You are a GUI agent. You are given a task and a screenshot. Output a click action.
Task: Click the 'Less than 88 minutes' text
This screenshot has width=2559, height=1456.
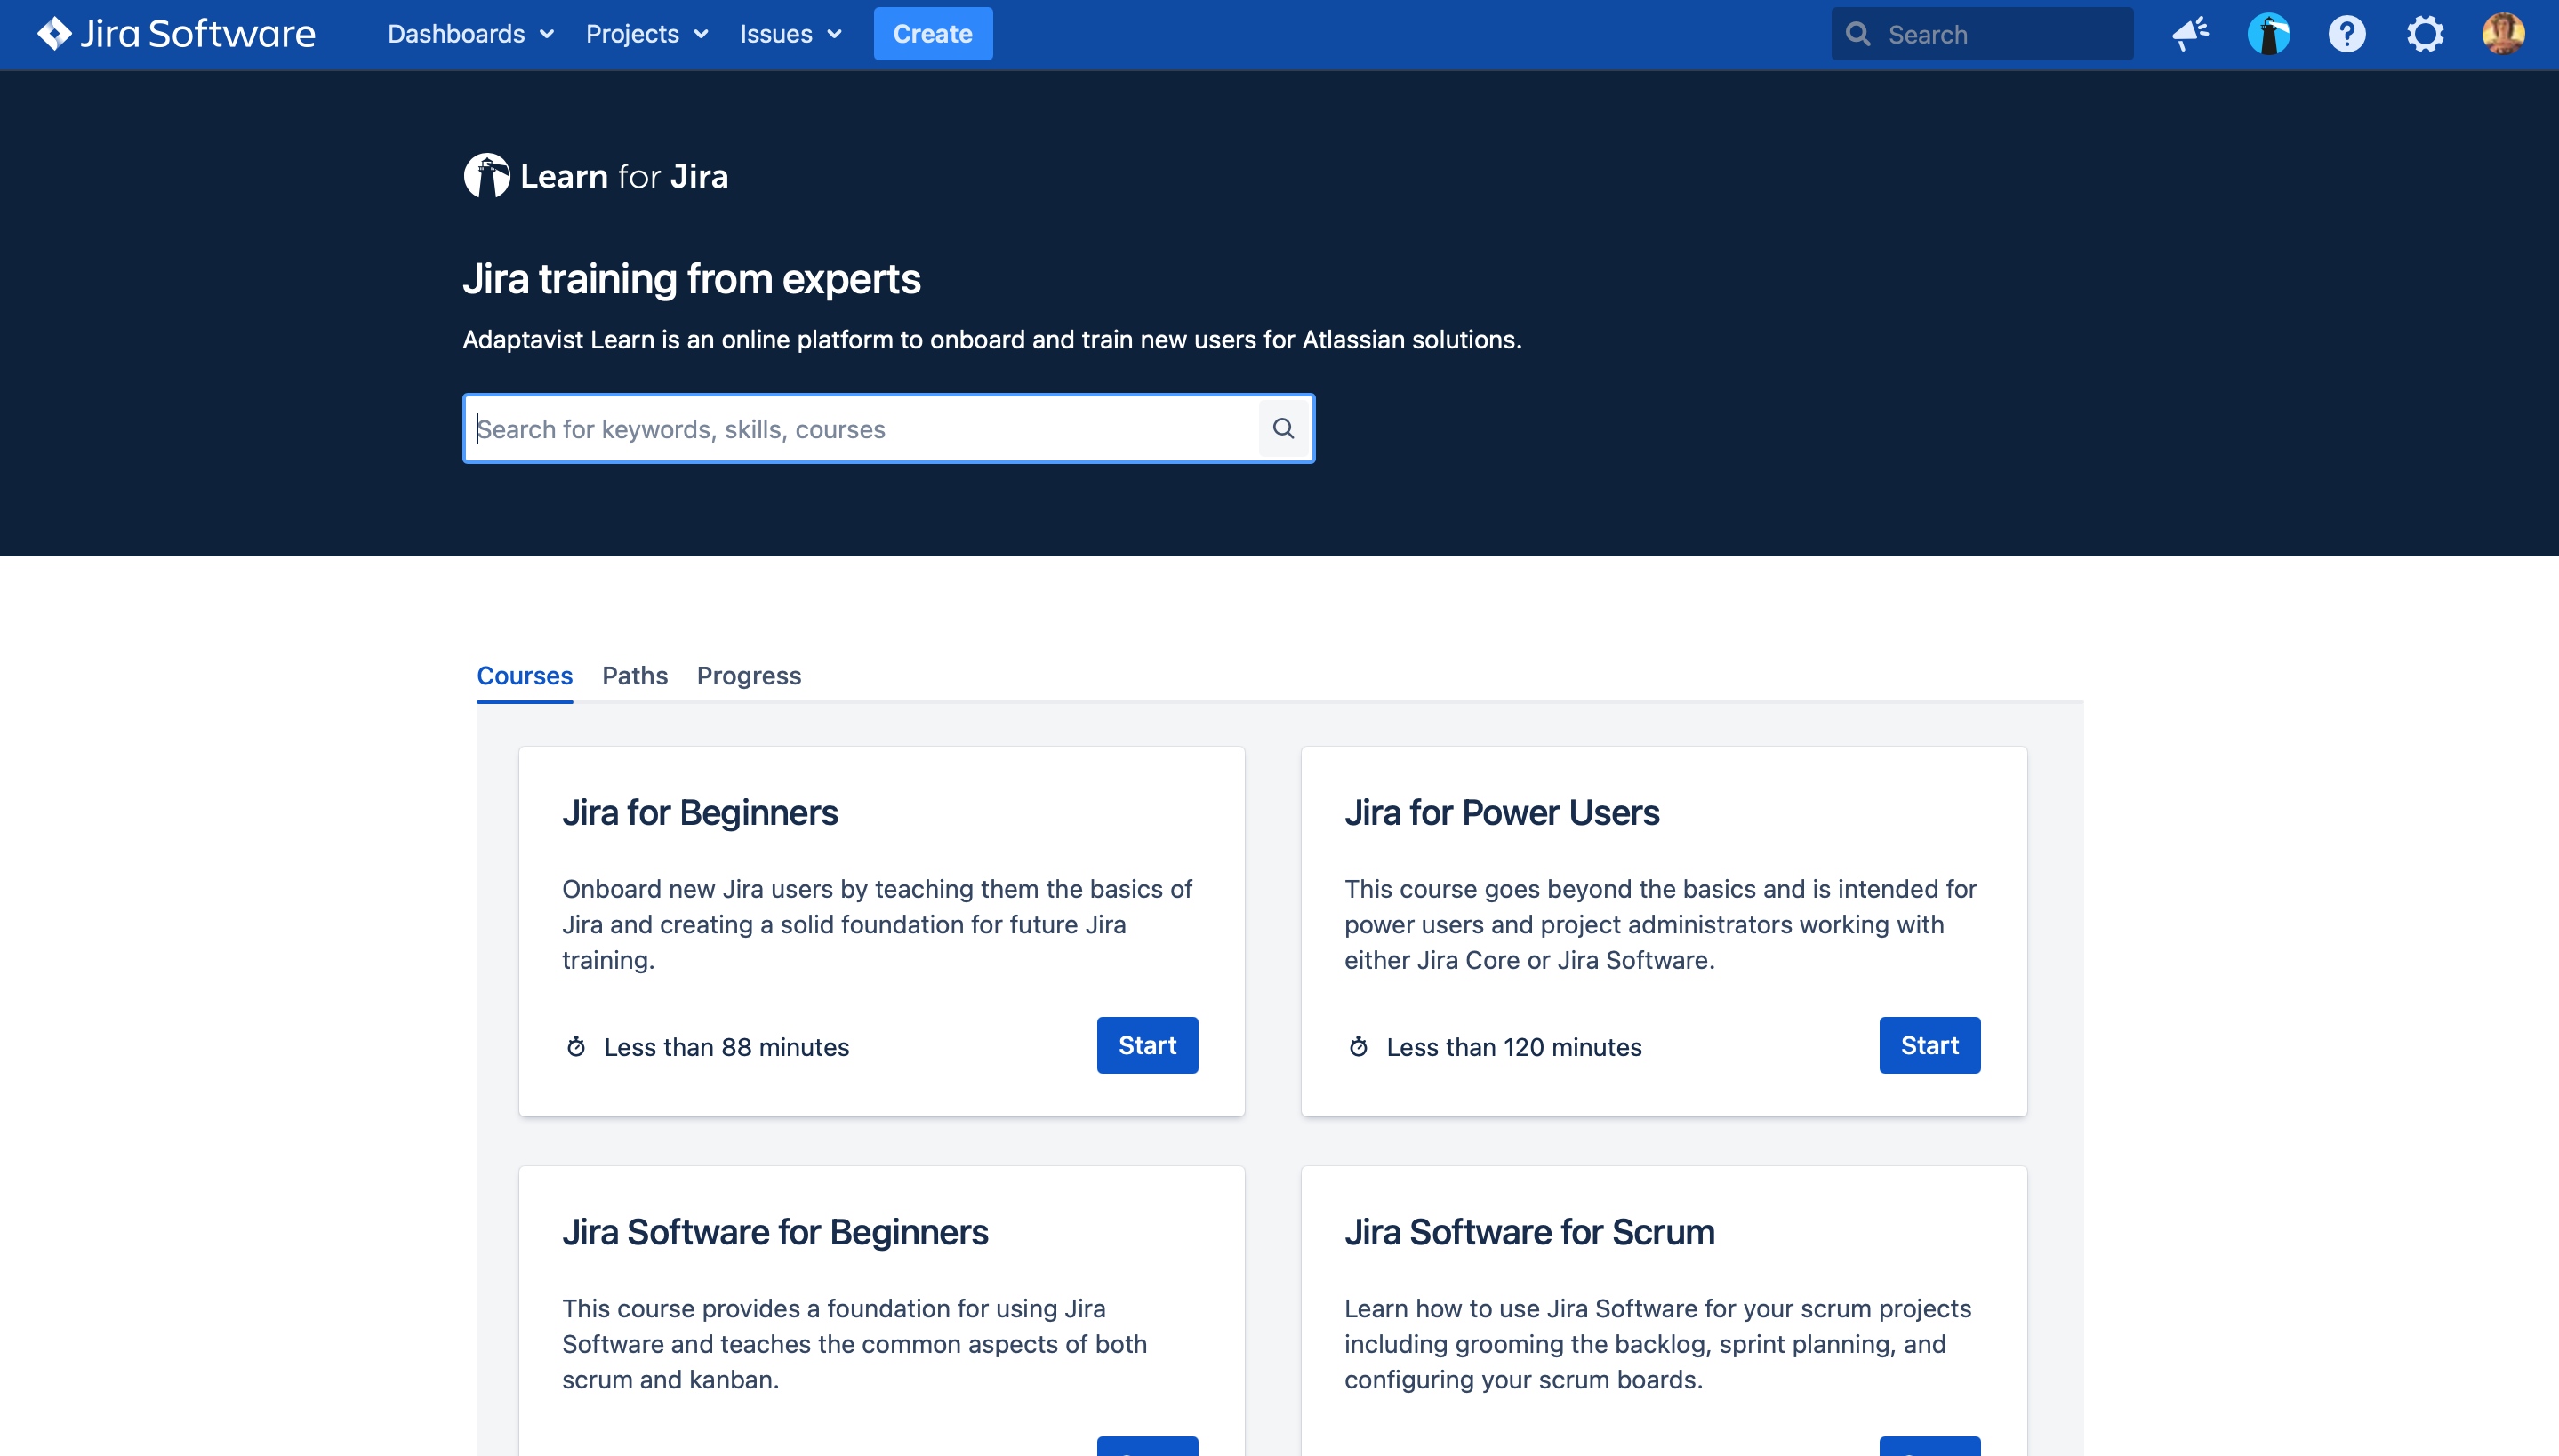tap(727, 1047)
